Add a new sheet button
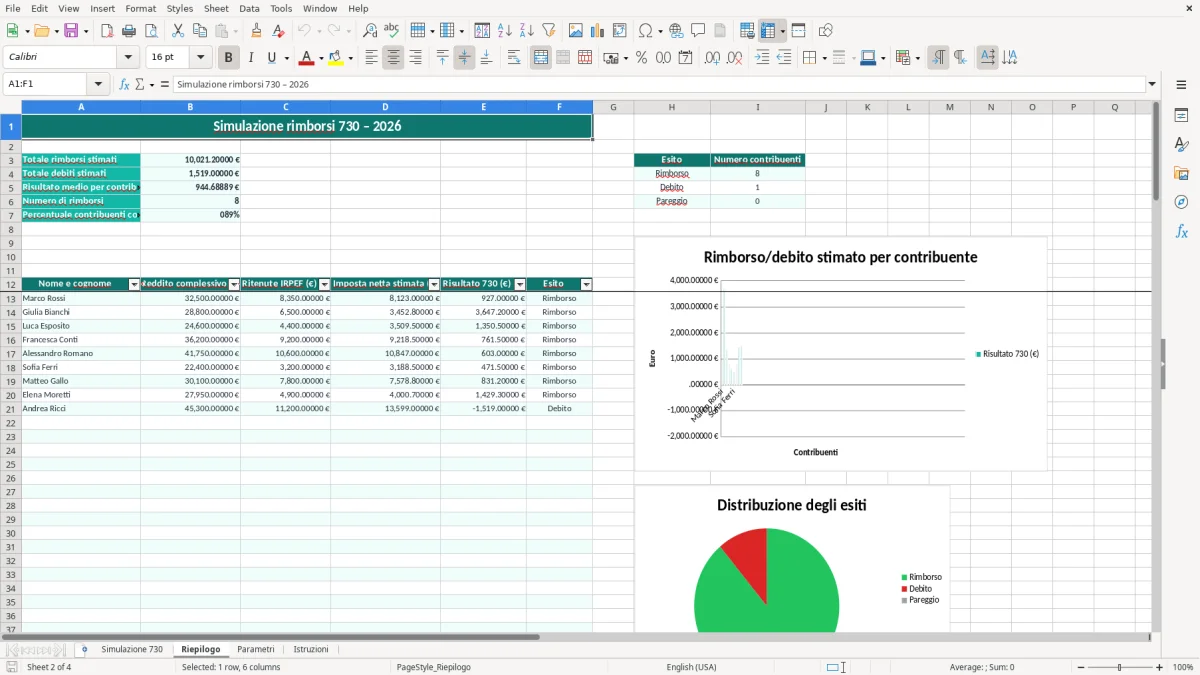This screenshot has width=1200, height=675. click(84, 649)
